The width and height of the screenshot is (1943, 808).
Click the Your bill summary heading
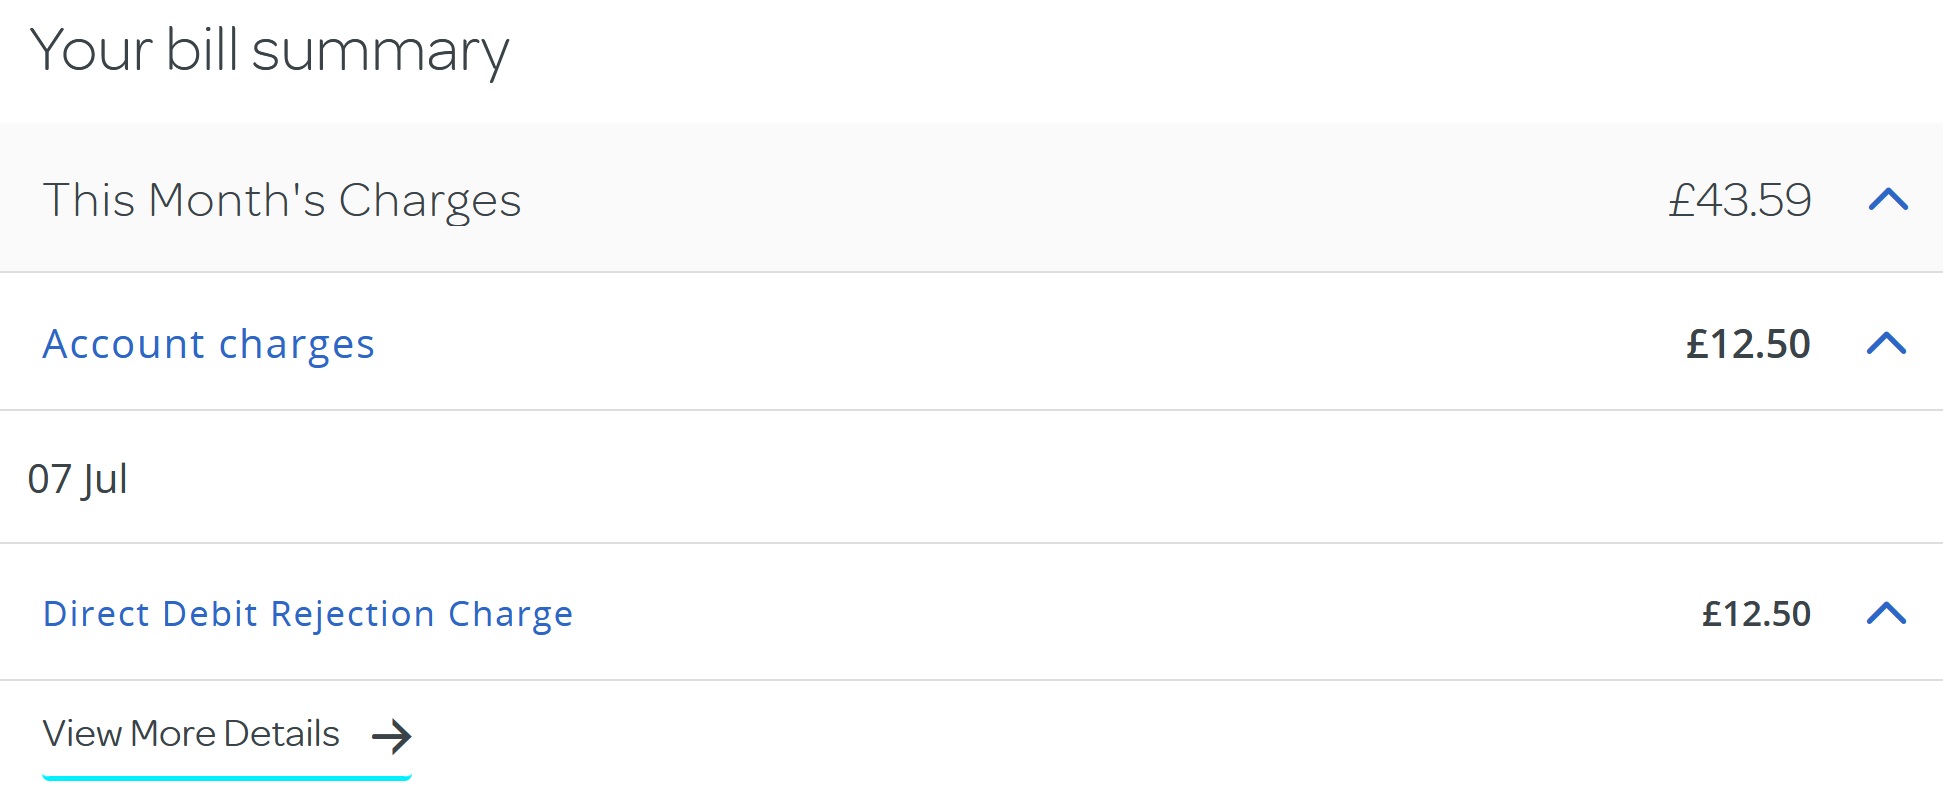tap(270, 50)
